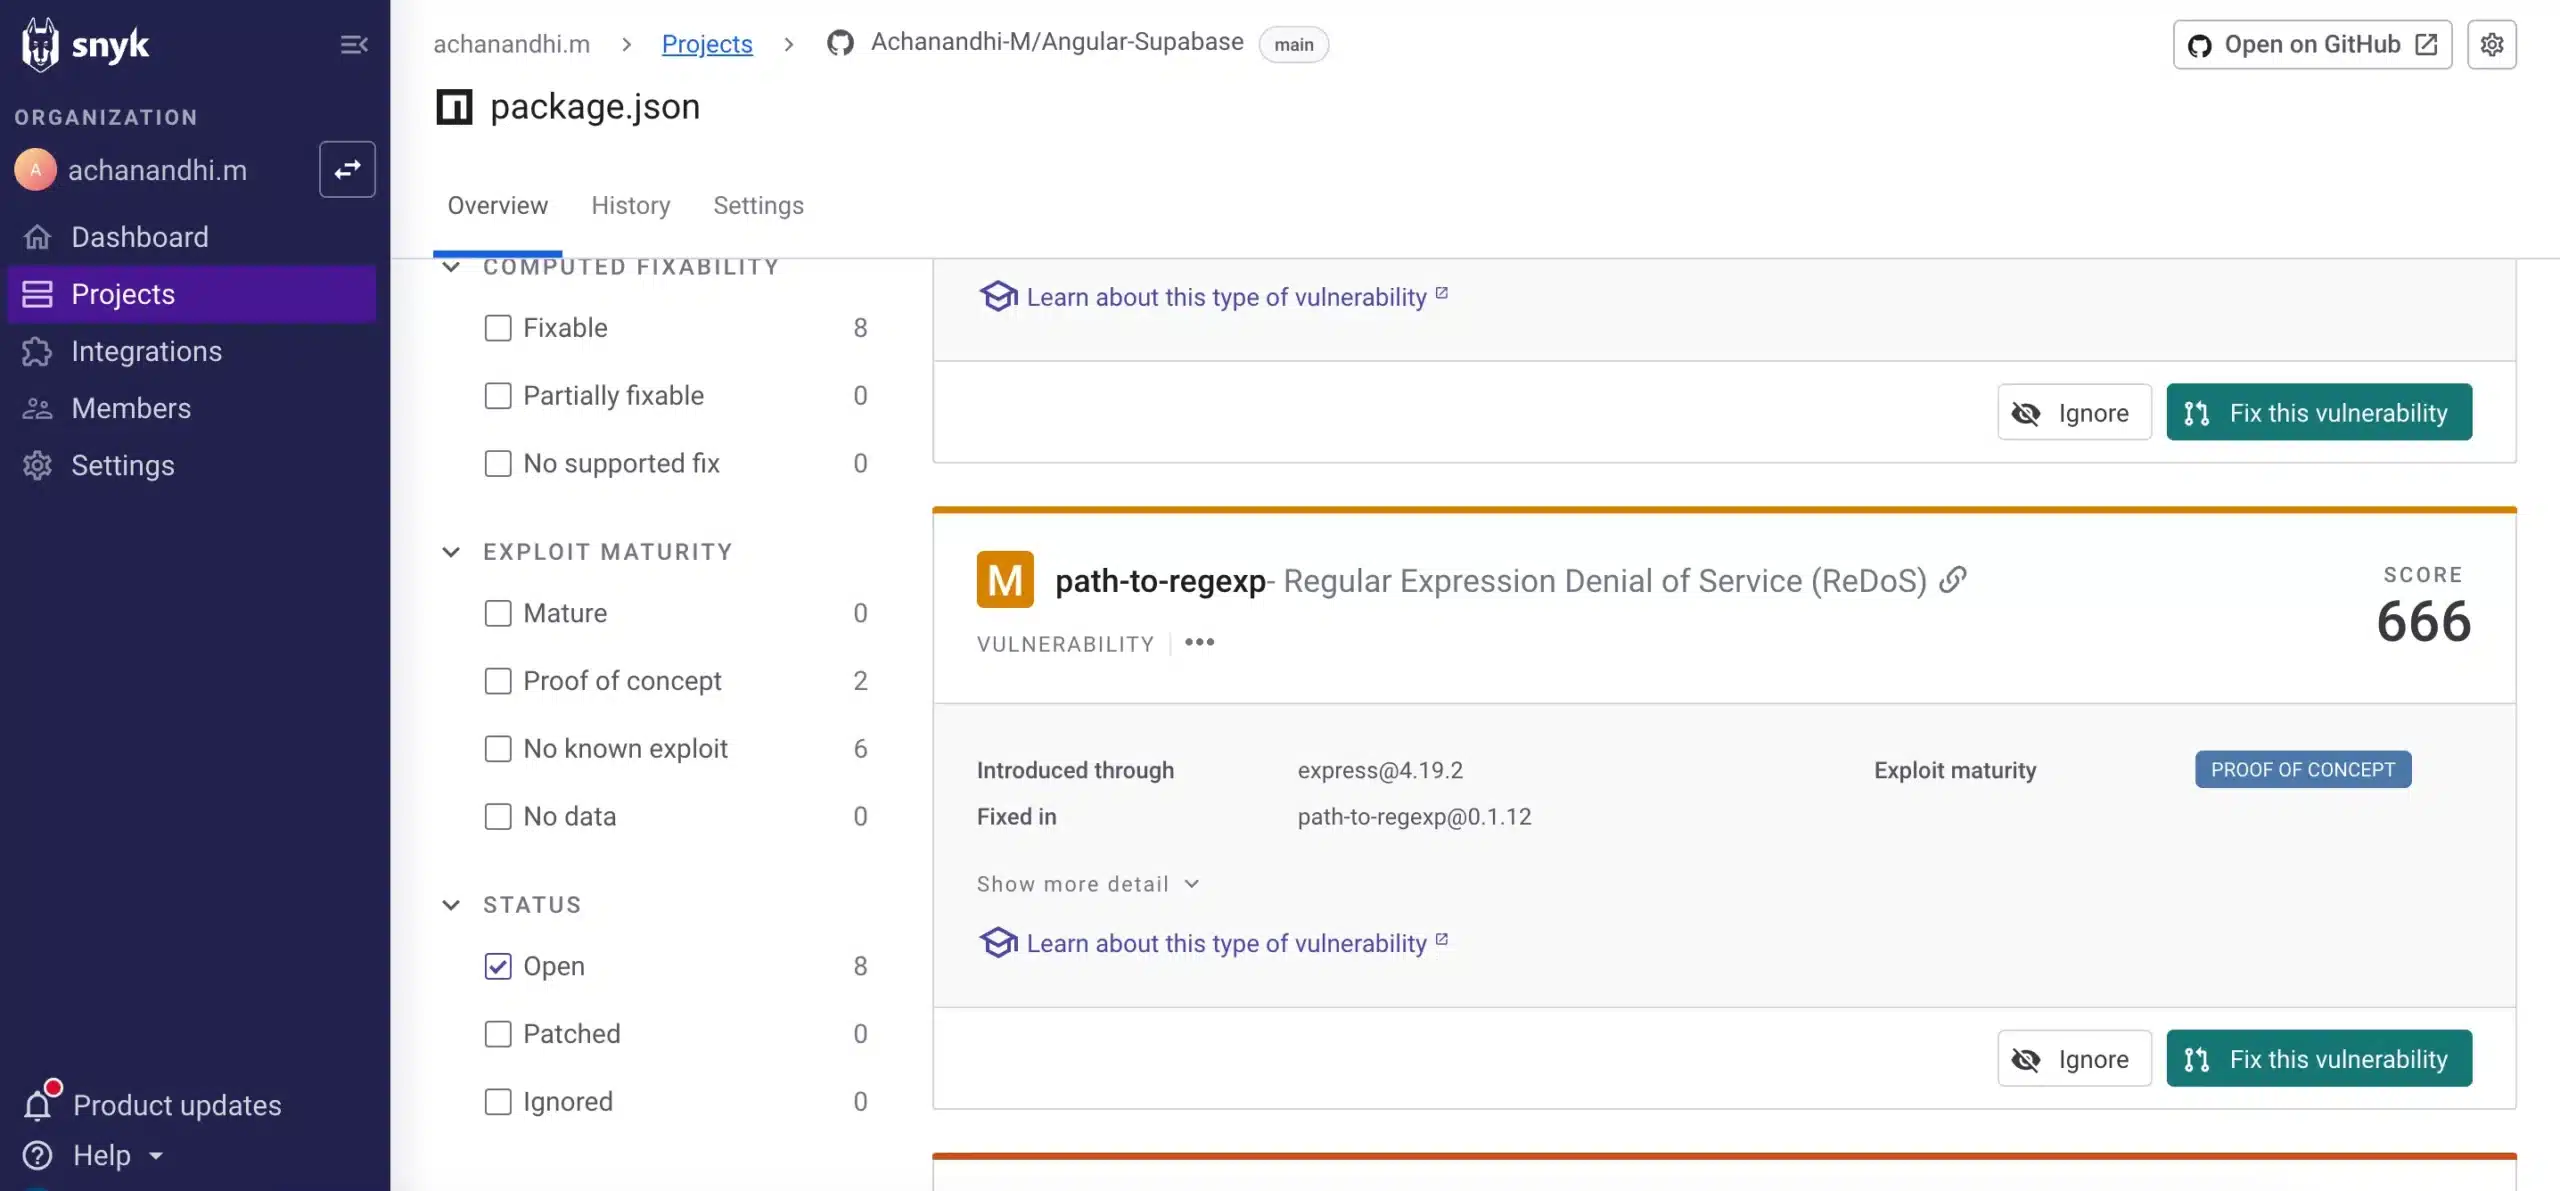Enable the Mature exploit filter
The width and height of the screenshot is (2560, 1191).
coord(497,613)
